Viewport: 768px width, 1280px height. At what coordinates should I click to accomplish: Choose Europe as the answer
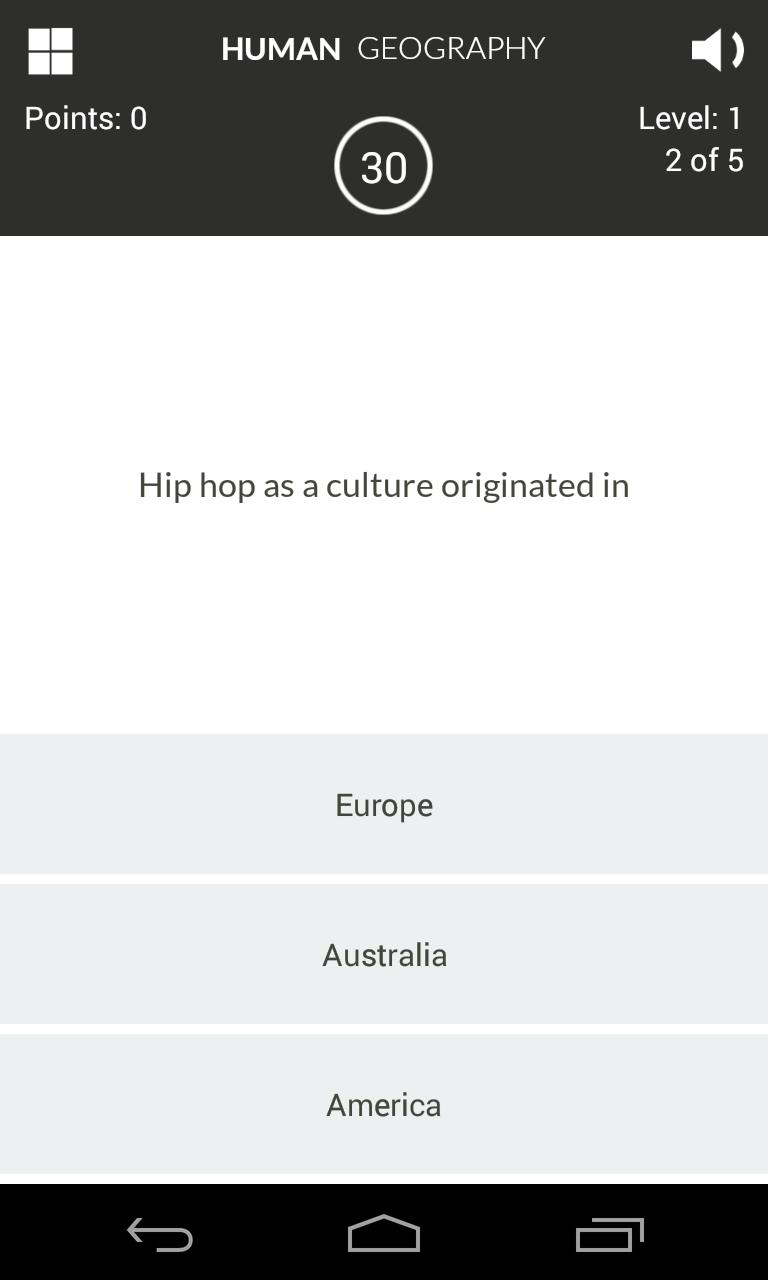384,805
